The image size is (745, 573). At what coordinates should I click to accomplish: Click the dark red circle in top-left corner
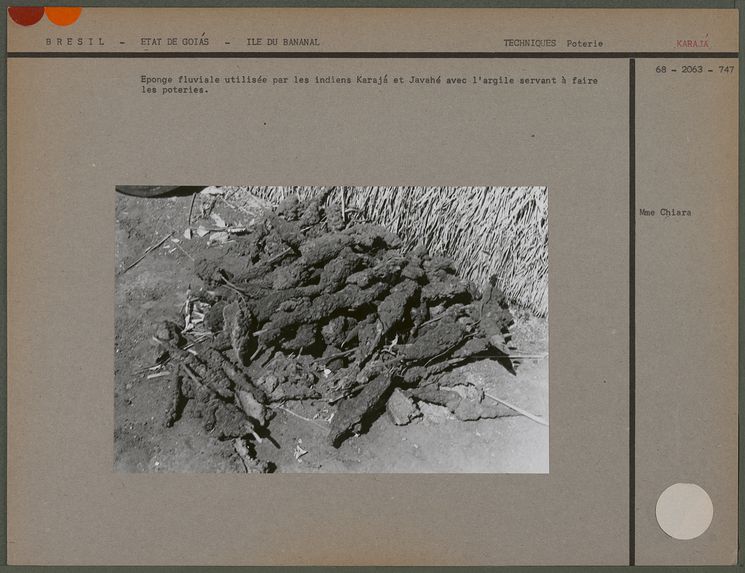25,13
